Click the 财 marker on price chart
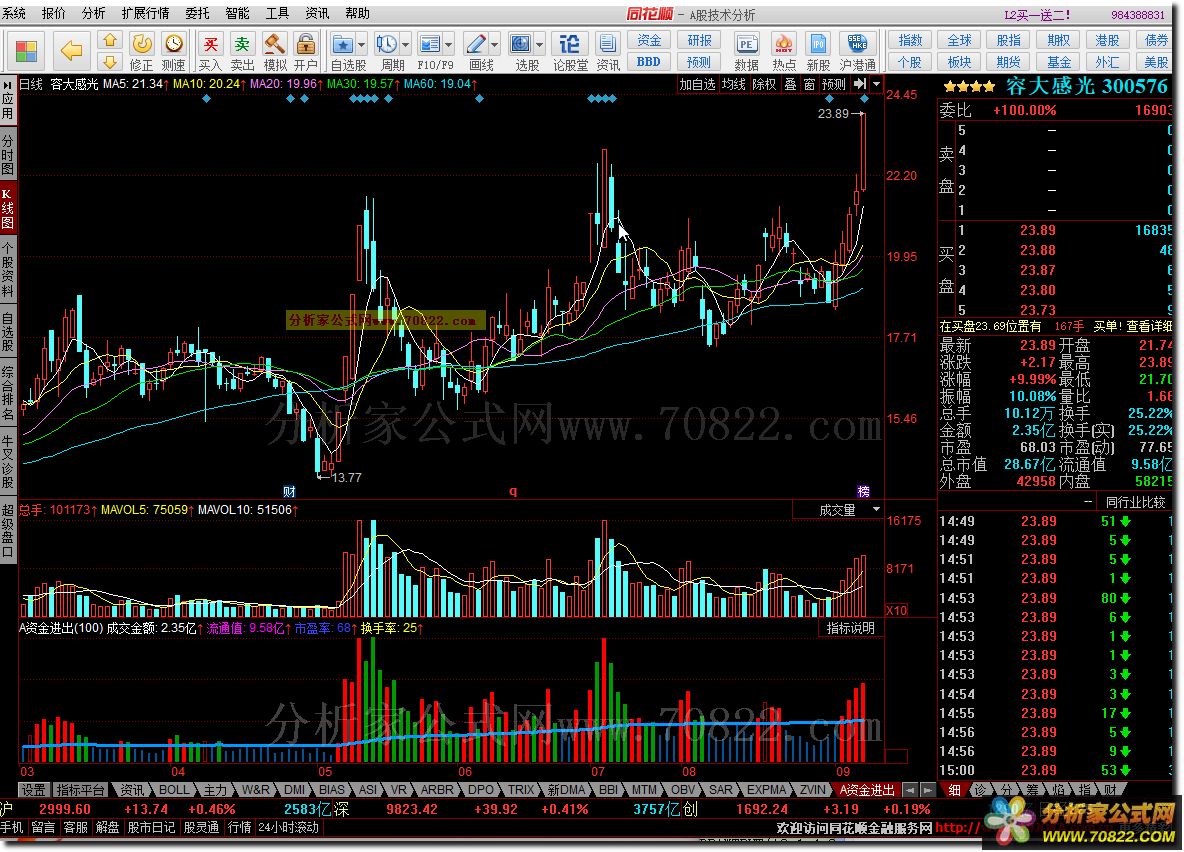The height and width of the screenshot is (852, 1184). [x=289, y=492]
